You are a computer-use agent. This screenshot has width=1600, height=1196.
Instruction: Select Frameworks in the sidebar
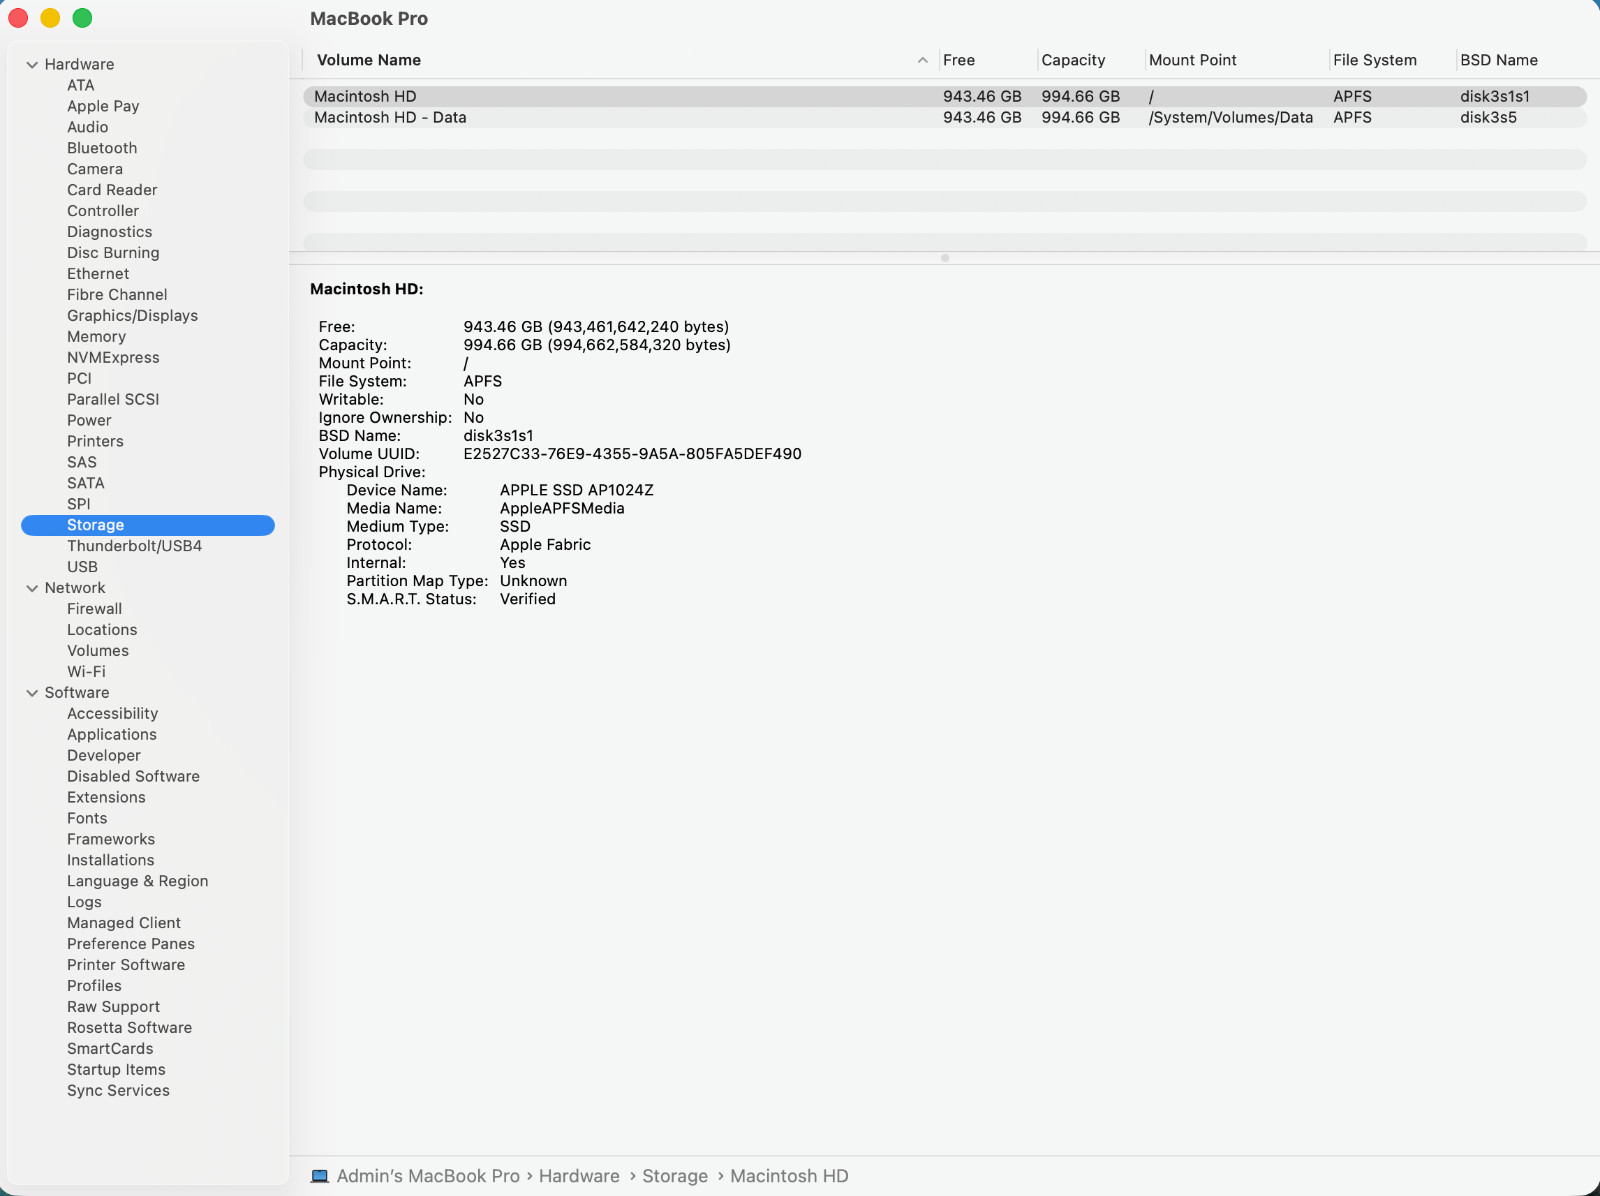[111, 841]
